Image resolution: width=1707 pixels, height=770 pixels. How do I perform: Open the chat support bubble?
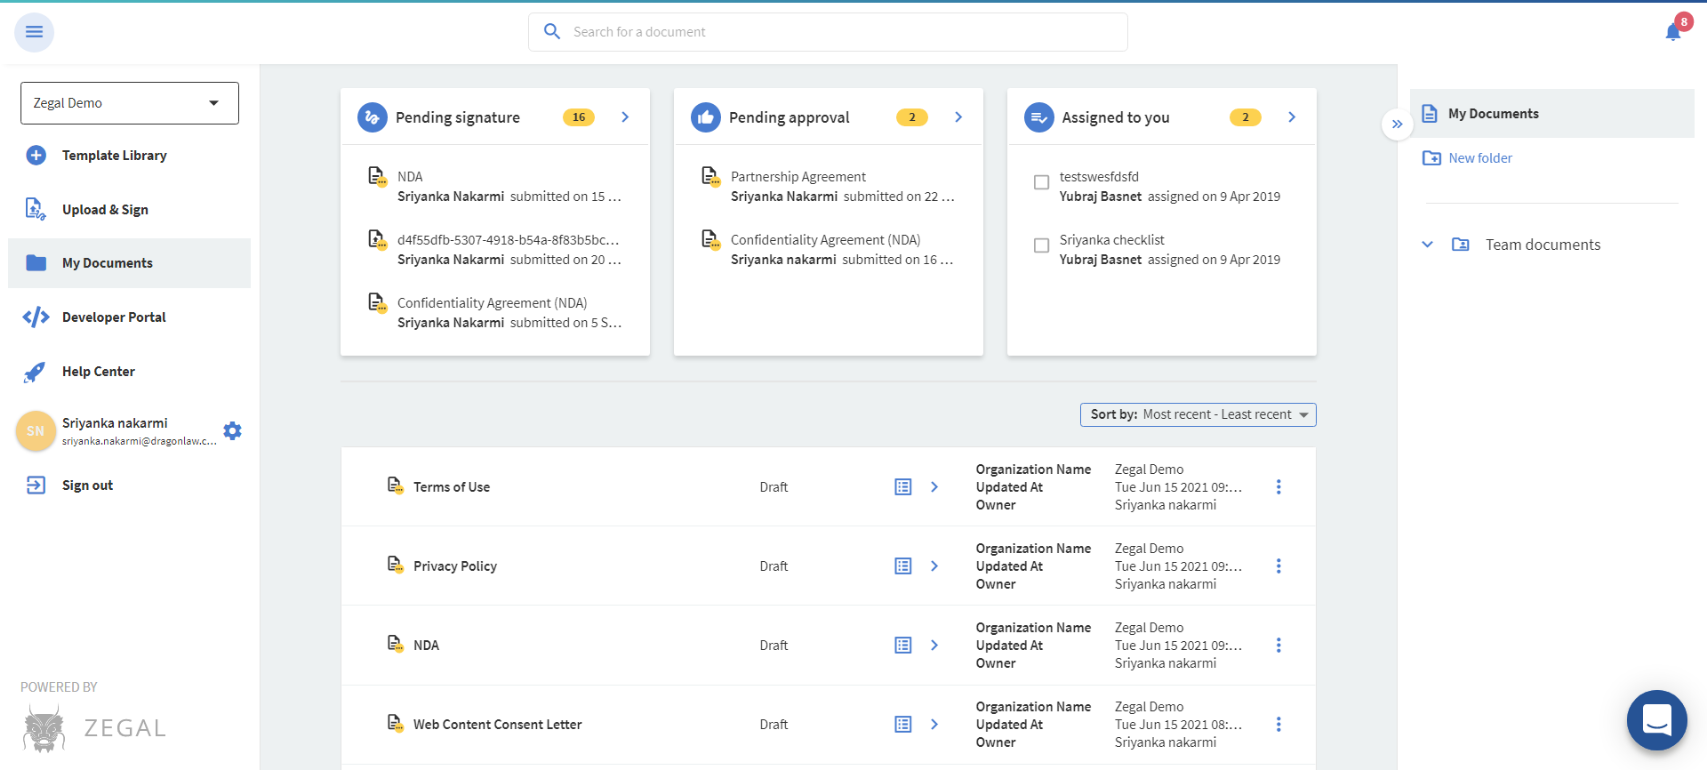[1656, 719]
